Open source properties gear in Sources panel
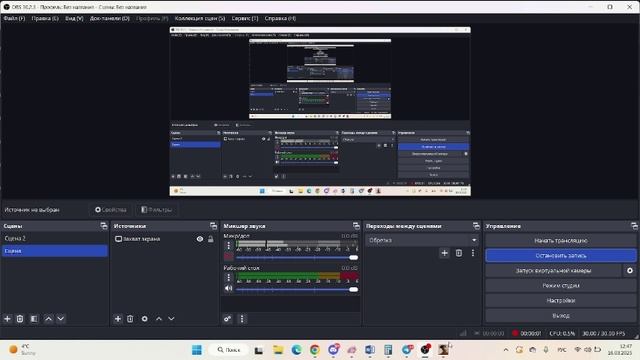640x360 pixels. click(x=144, y=319)
